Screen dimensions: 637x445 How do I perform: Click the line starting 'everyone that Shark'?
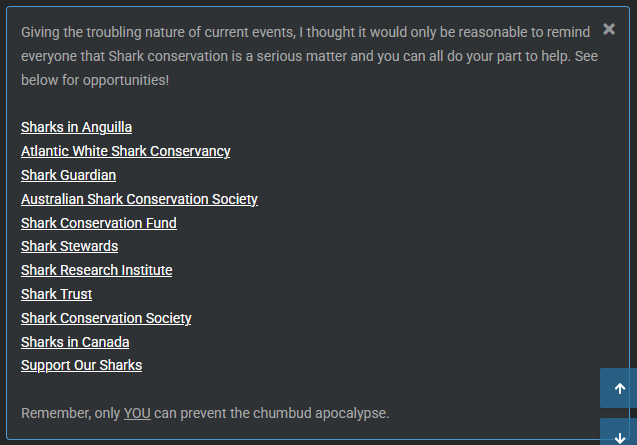[309, 56]
